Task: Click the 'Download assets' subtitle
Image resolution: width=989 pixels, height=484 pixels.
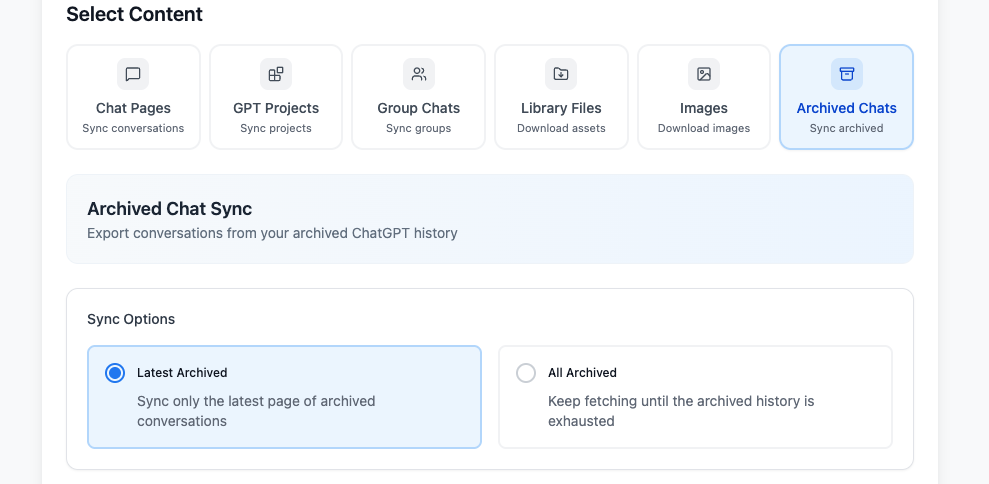Action: pyautogui.click(x=561, y=129)
